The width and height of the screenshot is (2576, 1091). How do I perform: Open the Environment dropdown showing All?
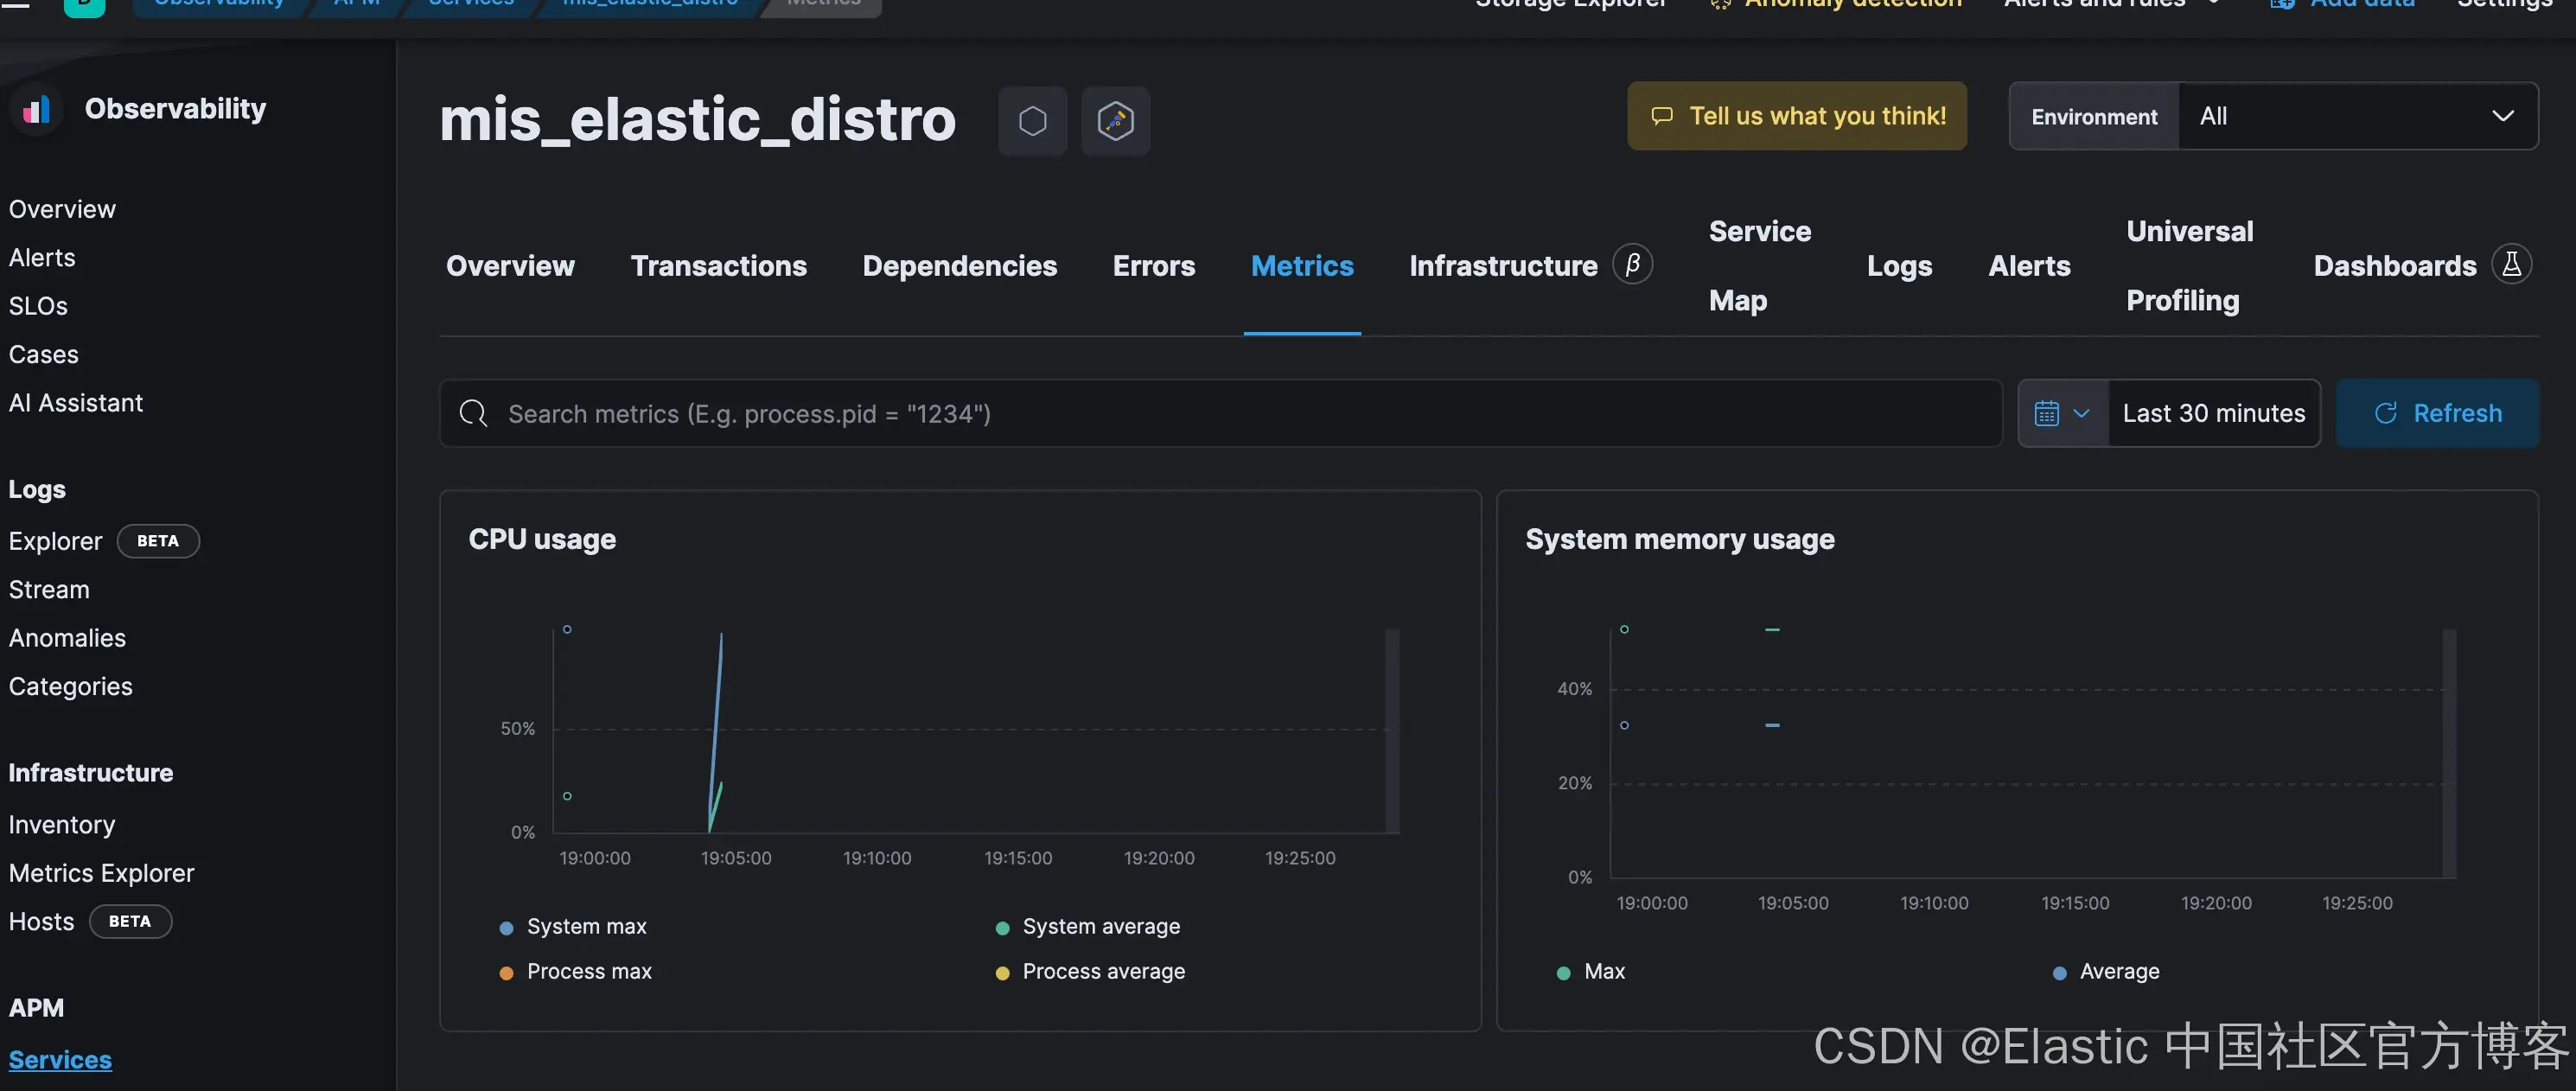[2356, 116]
